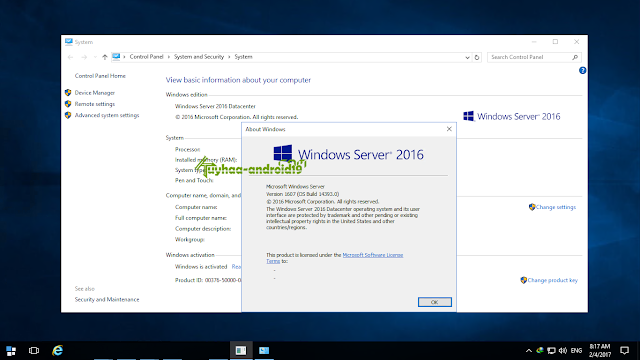Image resolution: width=640 pixels, height=360 pixels.
Task: Open the volume speaker tray icon
Action: (x=563, y=351)
